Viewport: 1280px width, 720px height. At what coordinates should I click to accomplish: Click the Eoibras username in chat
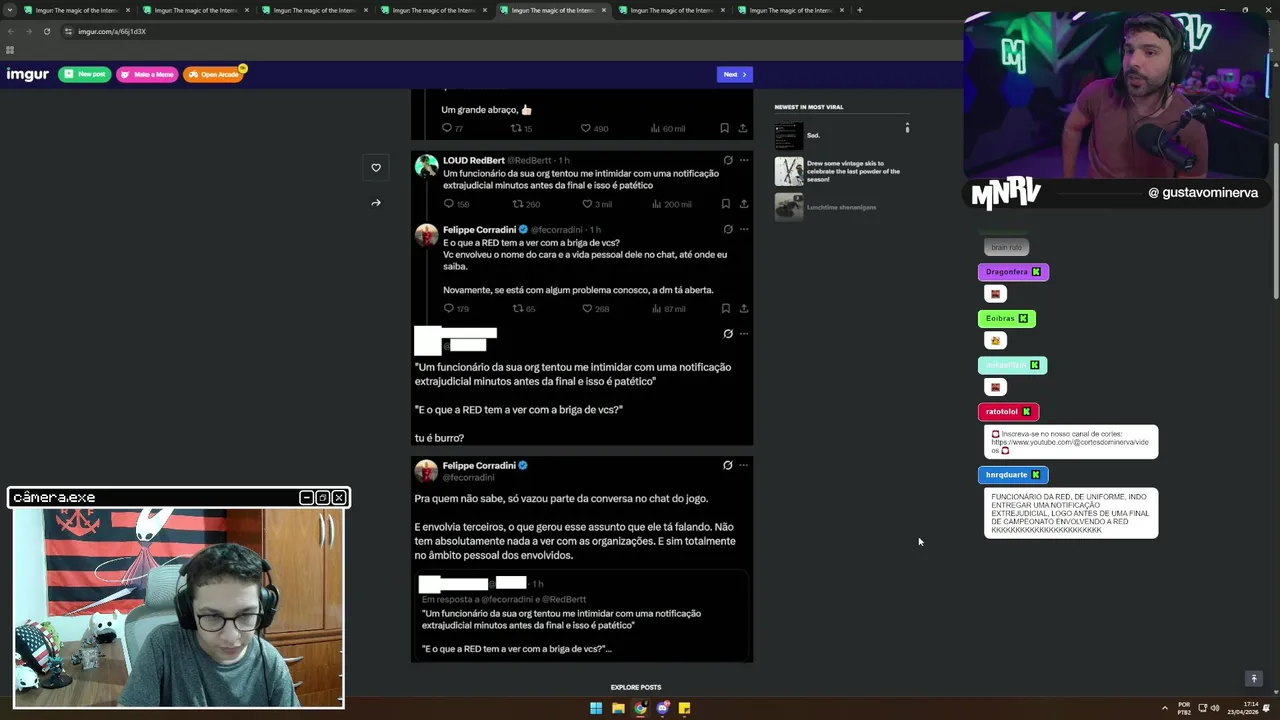point(1000,319)
